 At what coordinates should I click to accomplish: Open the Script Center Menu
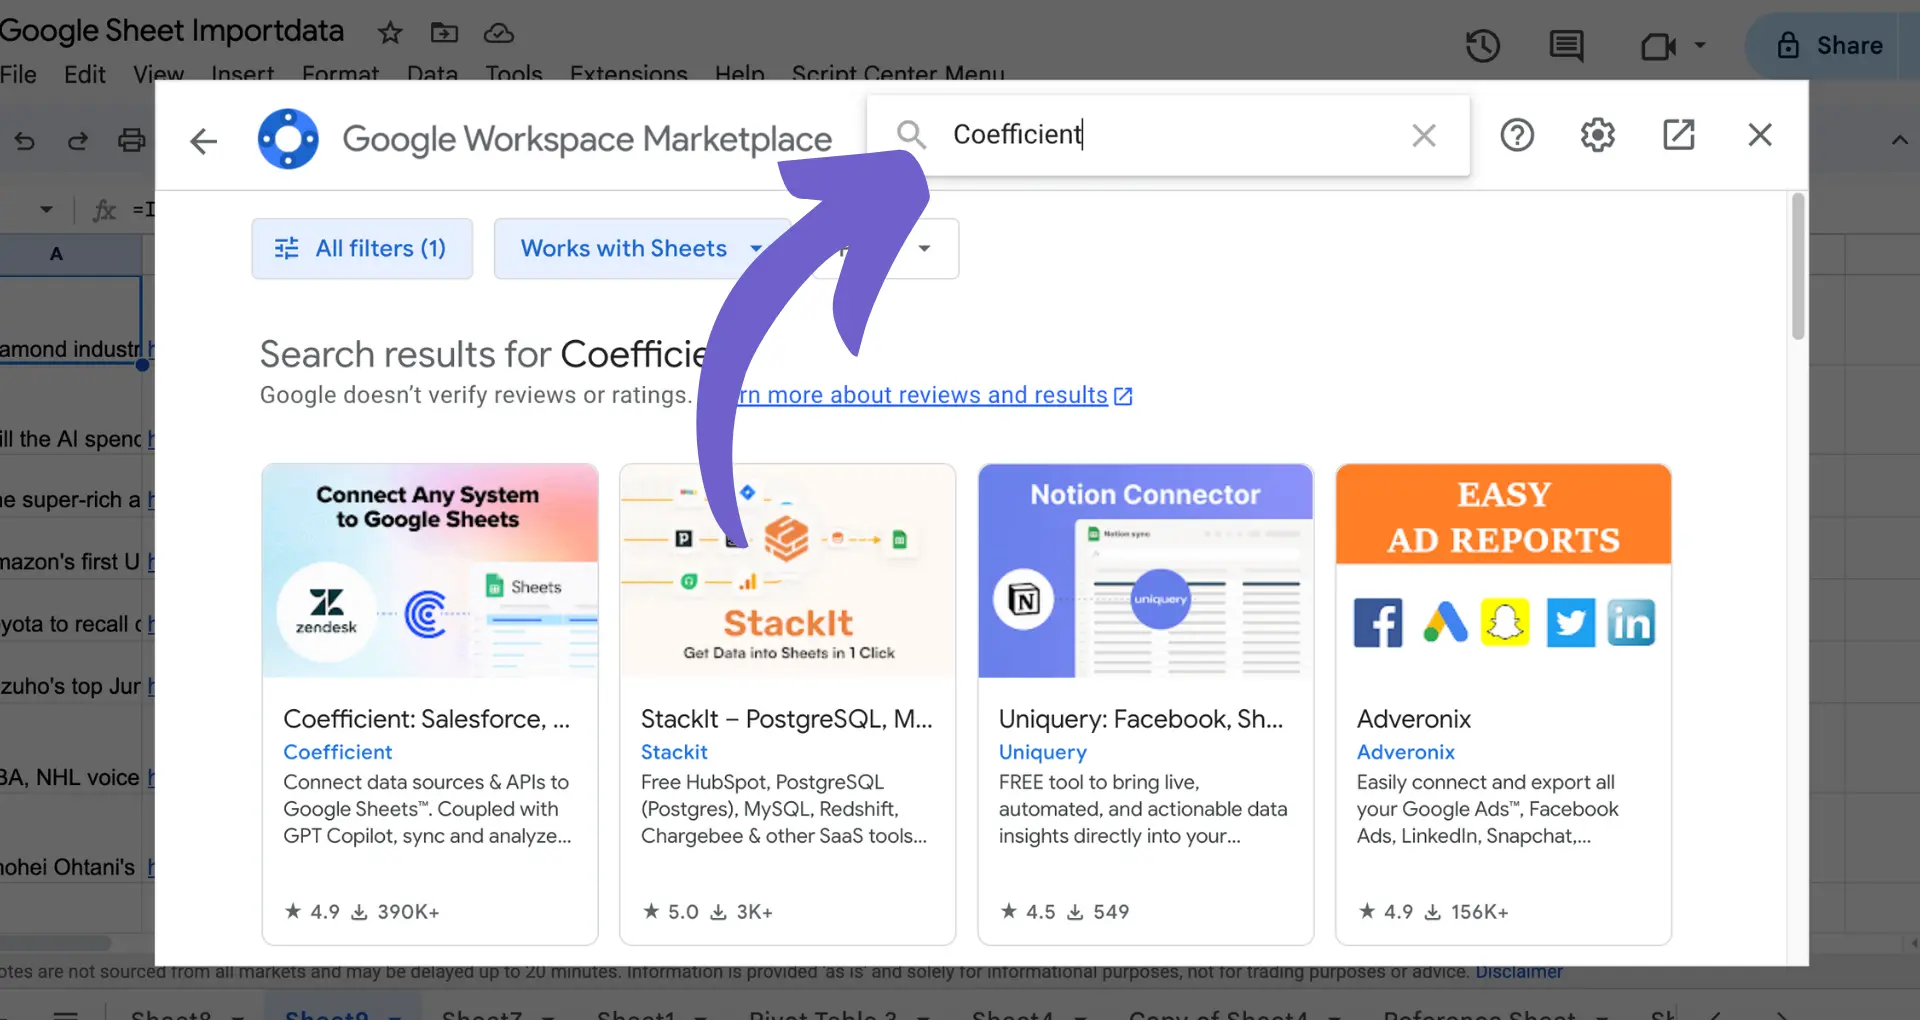(x=898, y=74)
